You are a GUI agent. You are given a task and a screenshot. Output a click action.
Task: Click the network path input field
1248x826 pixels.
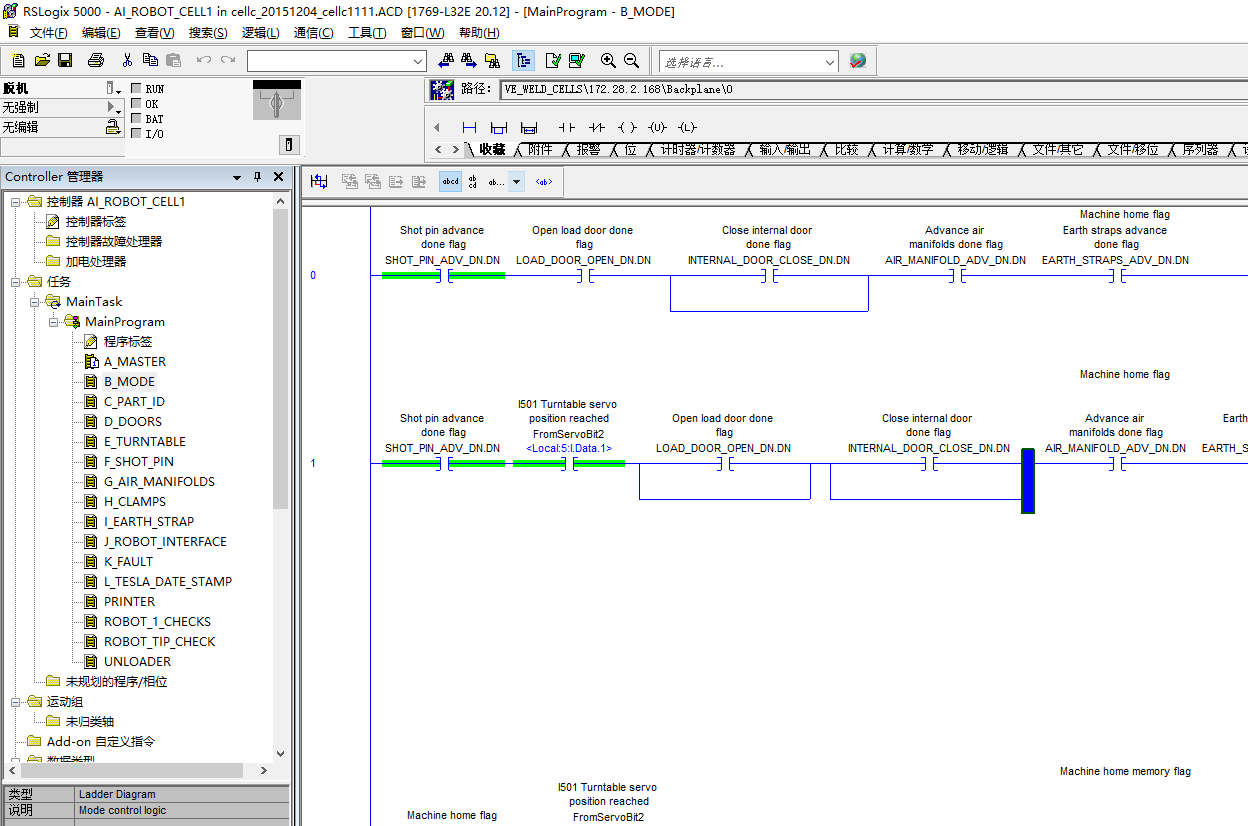[x=870, y=89]
